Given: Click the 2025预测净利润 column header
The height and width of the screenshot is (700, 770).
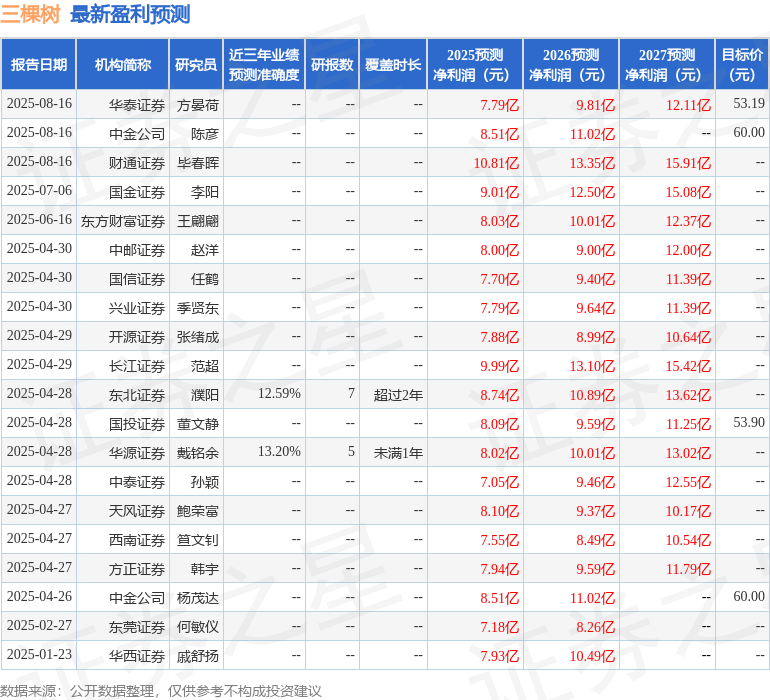Looking at the screenshot, I should (475, 65).
